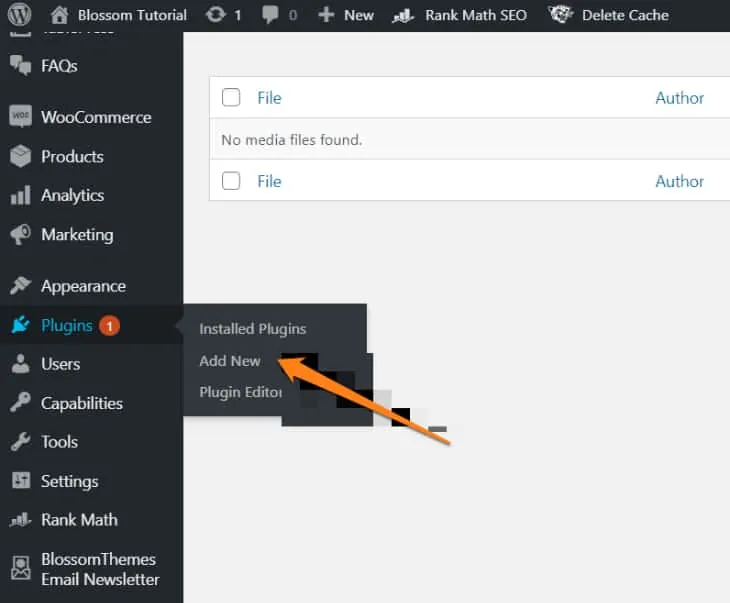This screenshot has height=603, width=730.
Task: Click the Appearance paintbrush icon
Action: pos(20,286)
